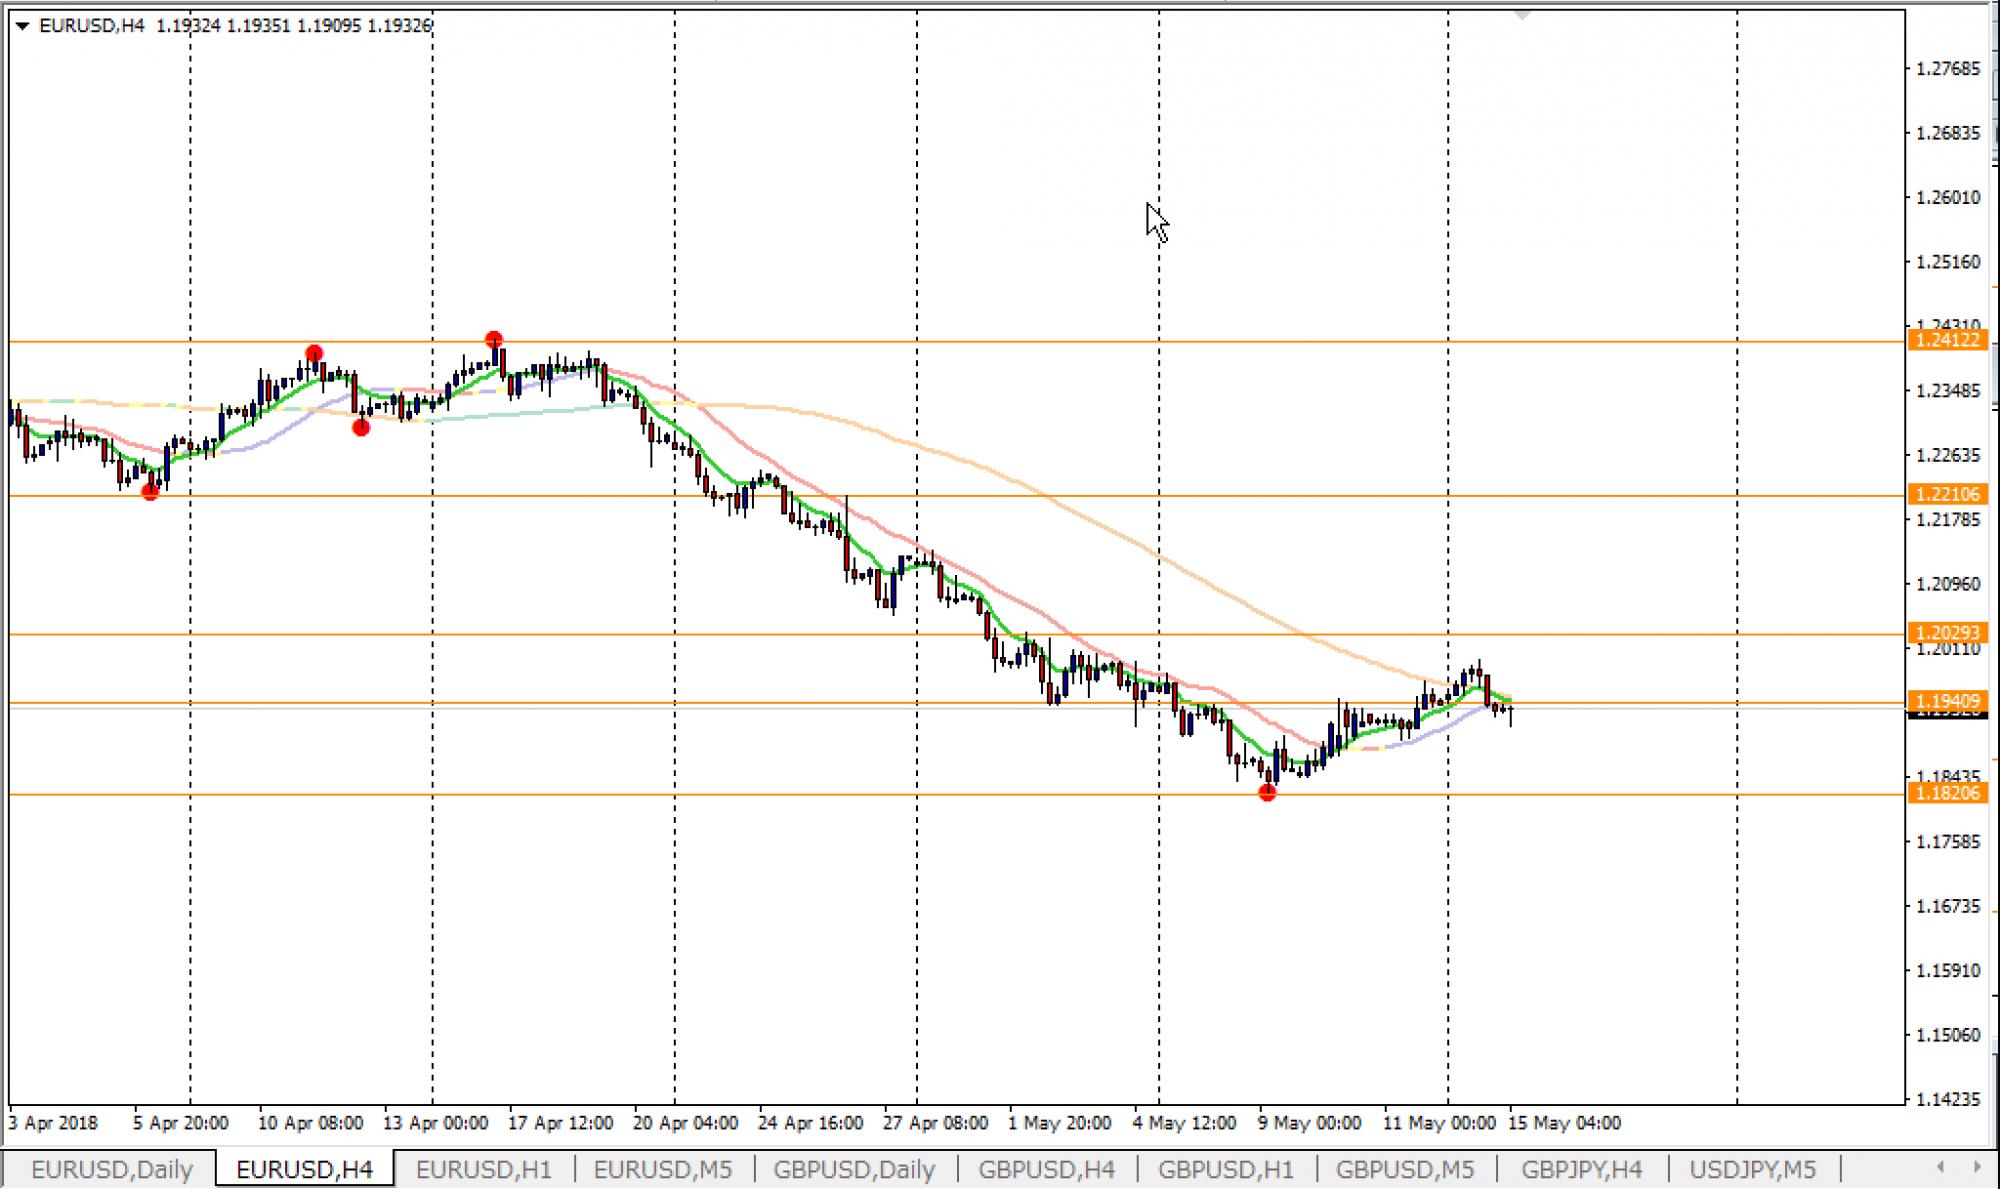The image size is (2000, 1189).
Task: Switch to the GBPUSD,Daily tab
Action: pos(854,1169)
